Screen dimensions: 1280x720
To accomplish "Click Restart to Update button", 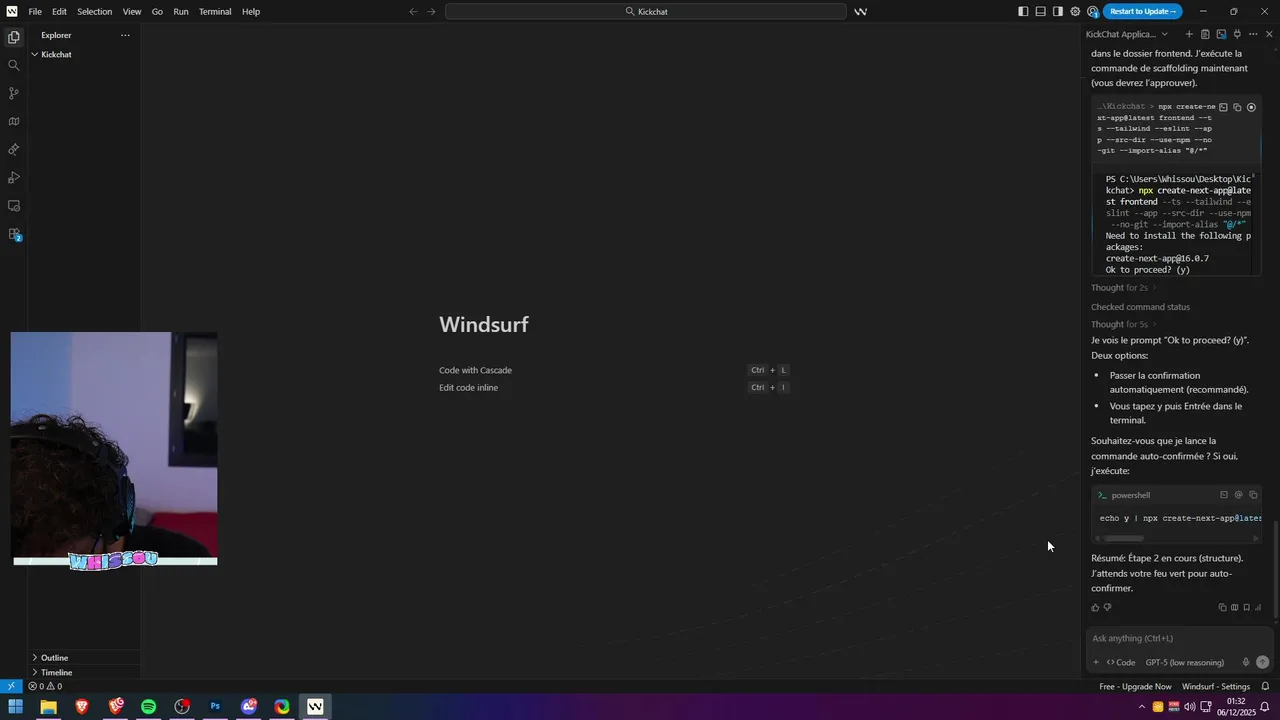I will pos(1143,11).
